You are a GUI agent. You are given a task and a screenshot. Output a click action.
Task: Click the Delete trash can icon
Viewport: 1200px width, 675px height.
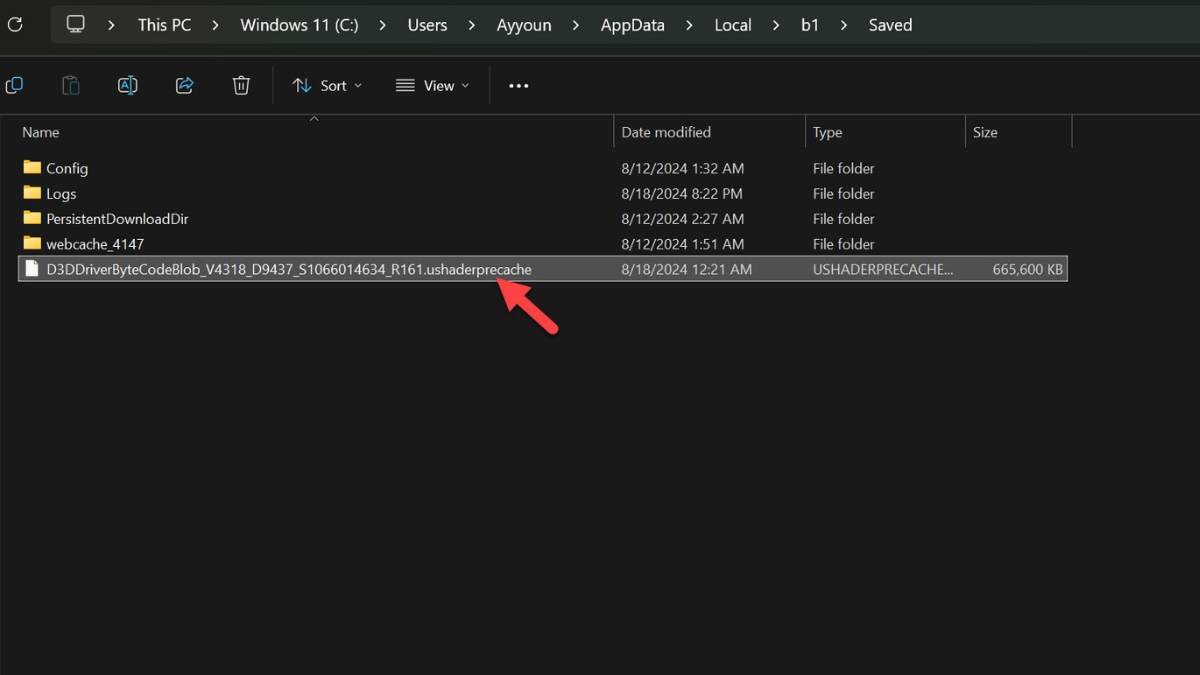click(241, 86)
